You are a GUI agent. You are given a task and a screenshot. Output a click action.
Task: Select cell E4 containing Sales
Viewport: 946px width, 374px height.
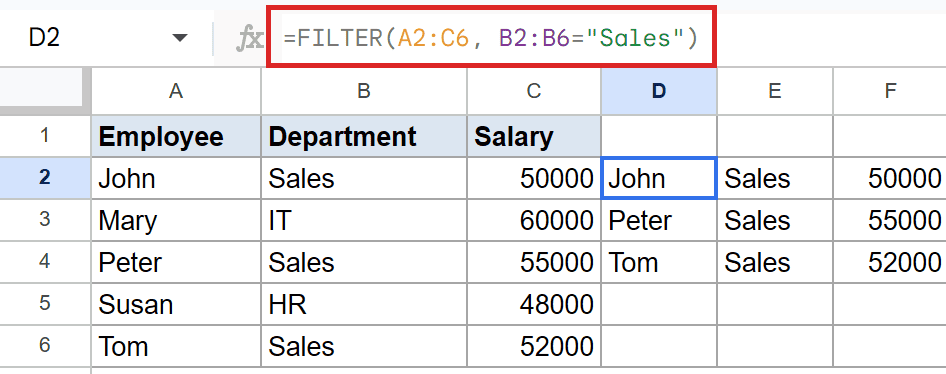click(x=775, y=262)
